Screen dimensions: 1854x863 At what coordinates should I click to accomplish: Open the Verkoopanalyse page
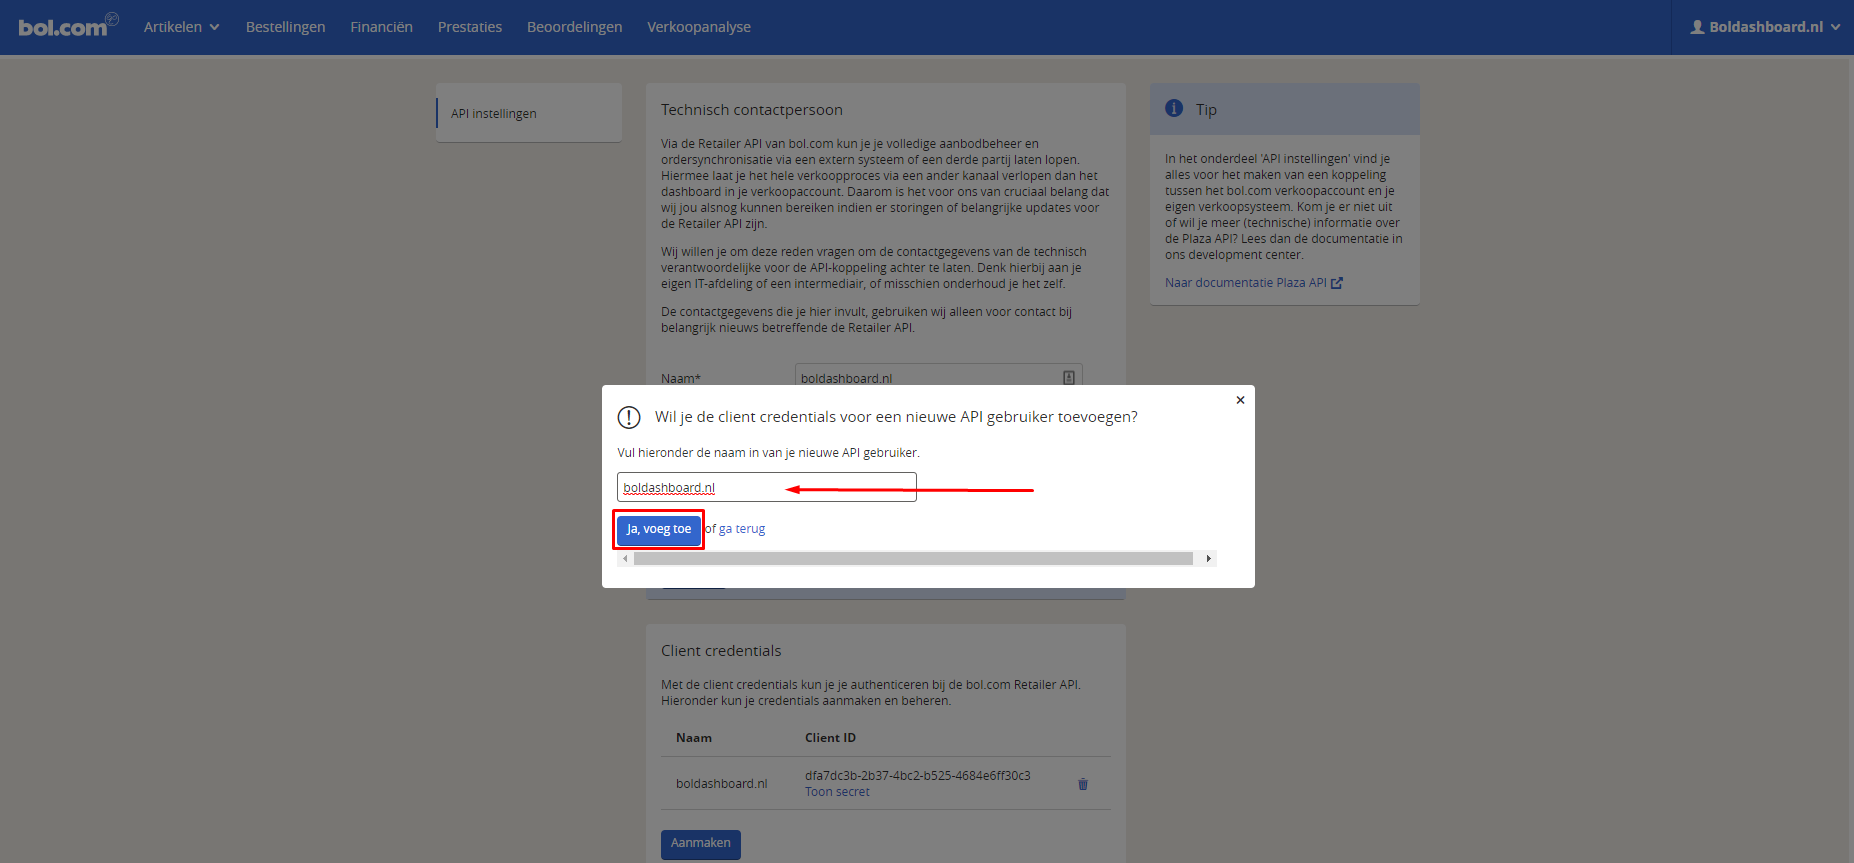698,27
